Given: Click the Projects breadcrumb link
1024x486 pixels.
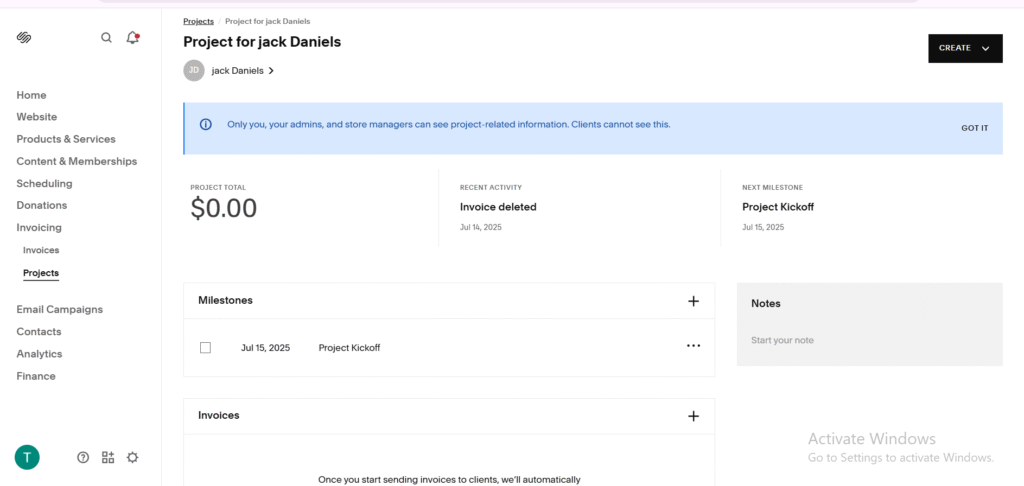Looking at the screenshot, I should [199, 22].
